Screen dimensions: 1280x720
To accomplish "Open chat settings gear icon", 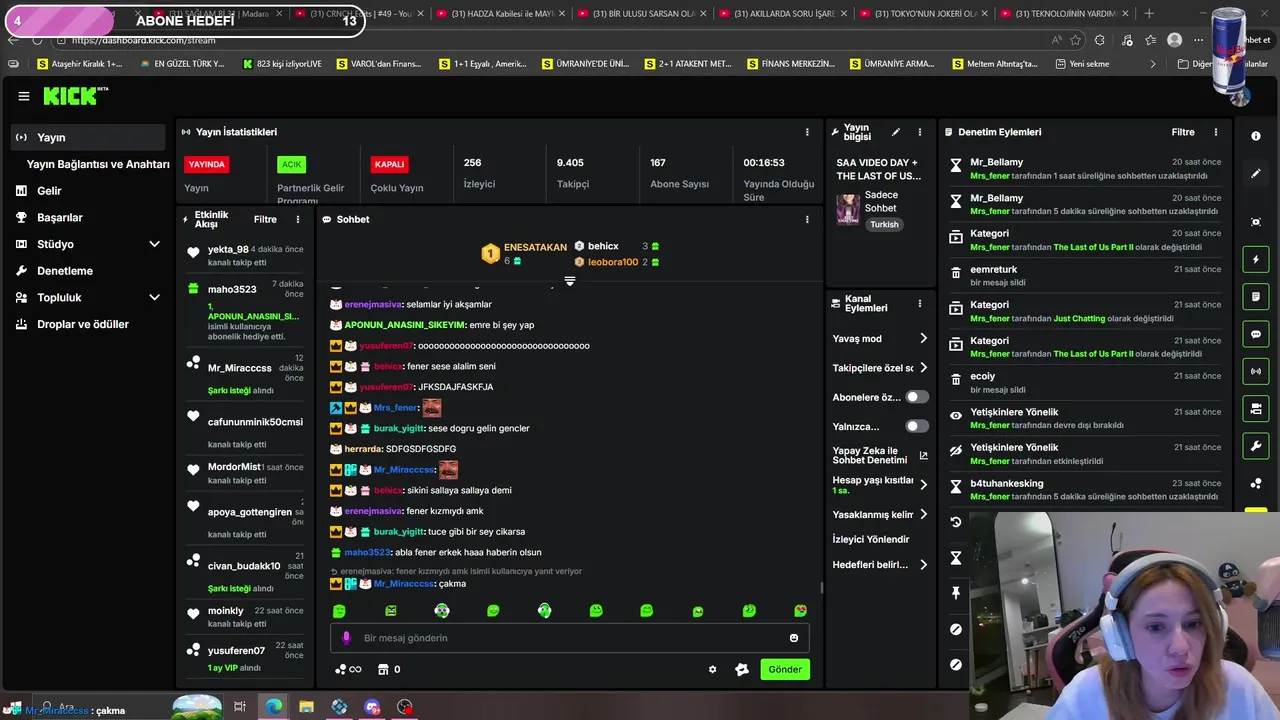I will coord(712,669).
